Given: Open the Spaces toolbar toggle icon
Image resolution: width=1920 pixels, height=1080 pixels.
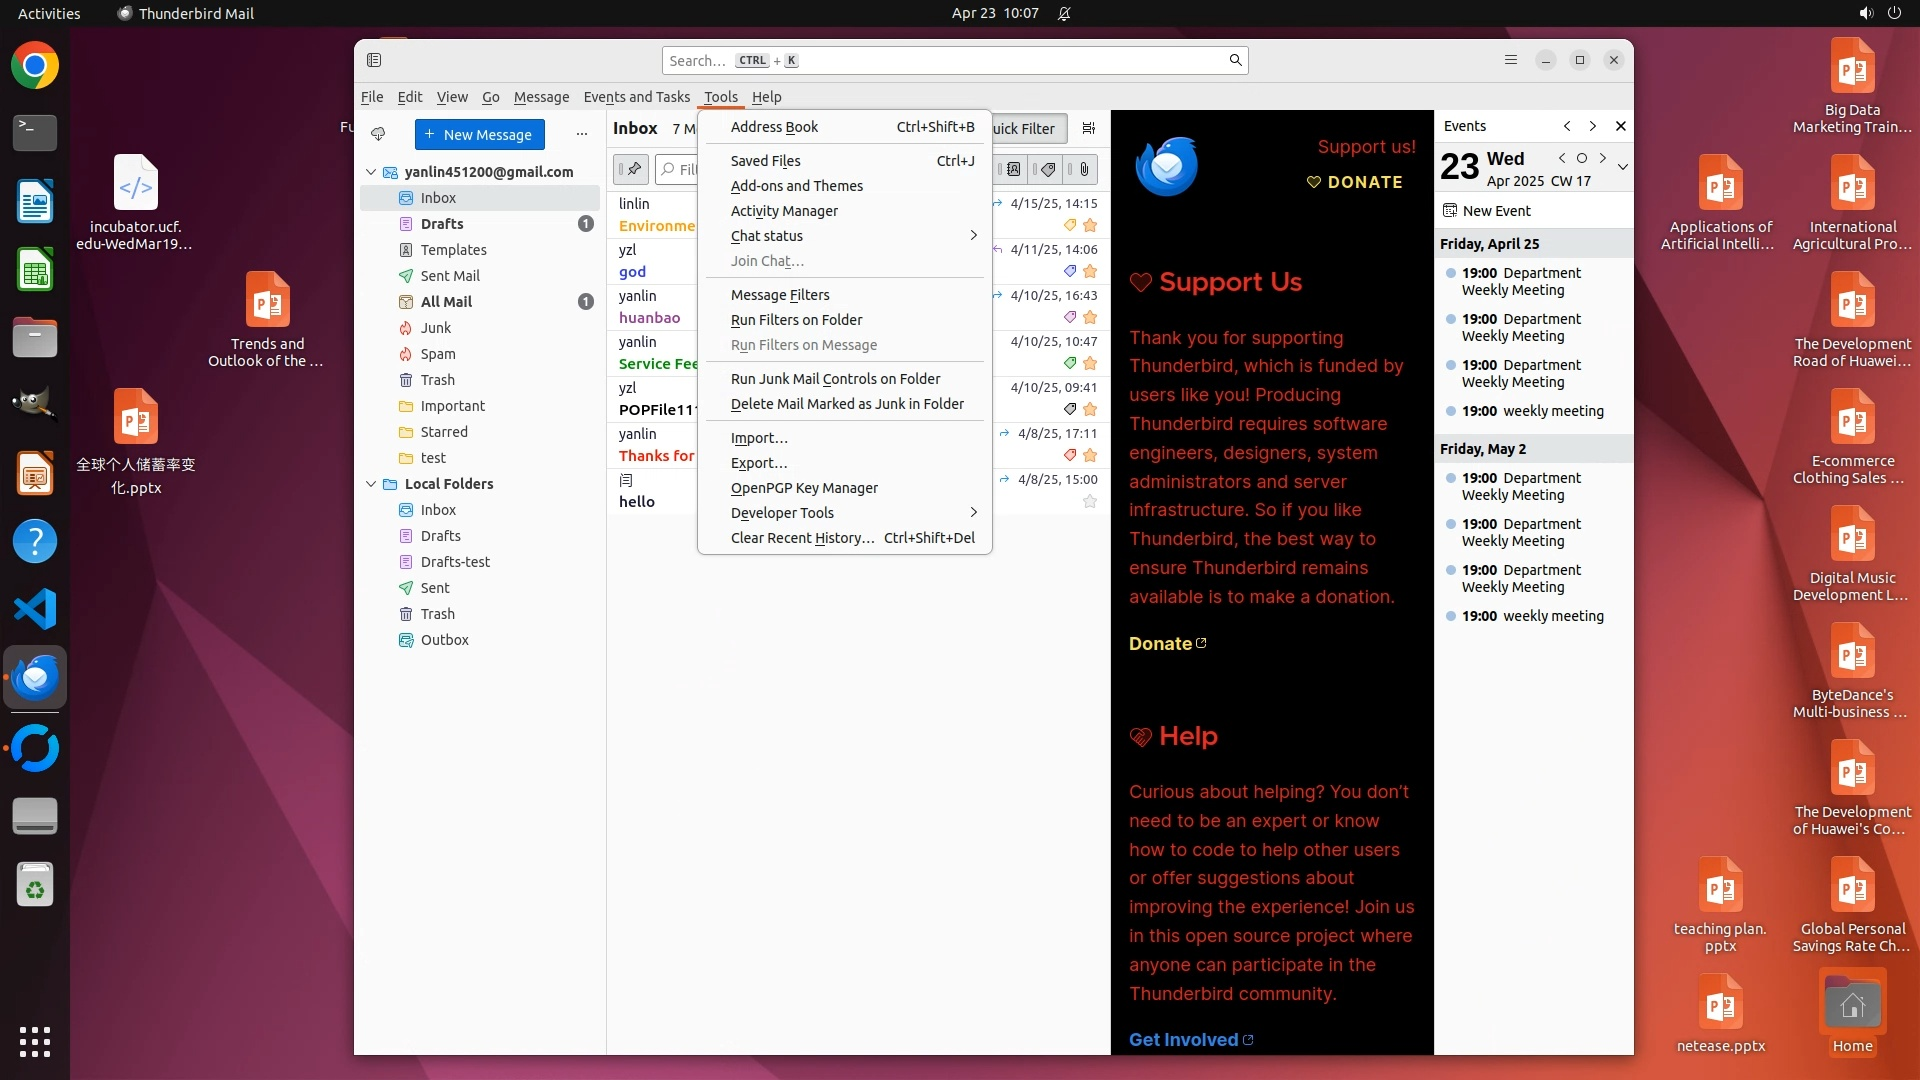Looking at the screenshot, I should click(374, 60).
